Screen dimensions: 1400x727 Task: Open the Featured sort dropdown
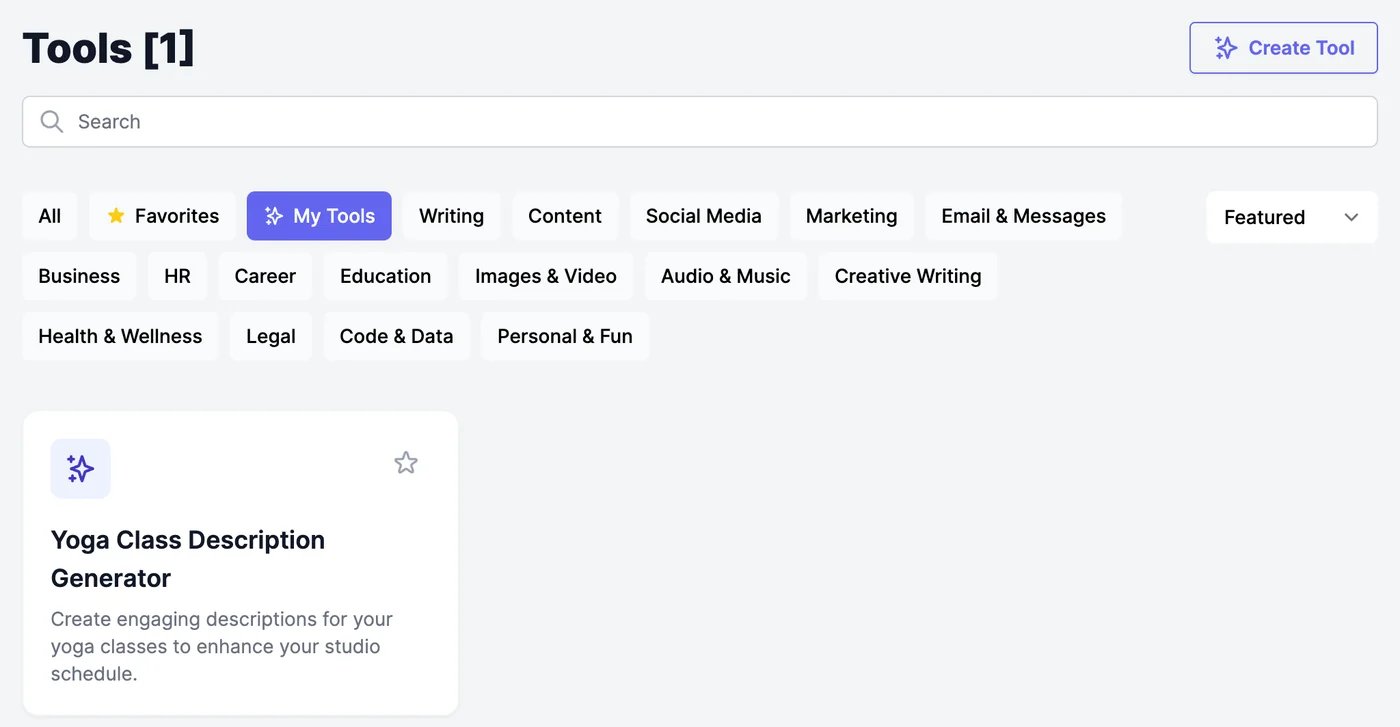coord(1292,217)
